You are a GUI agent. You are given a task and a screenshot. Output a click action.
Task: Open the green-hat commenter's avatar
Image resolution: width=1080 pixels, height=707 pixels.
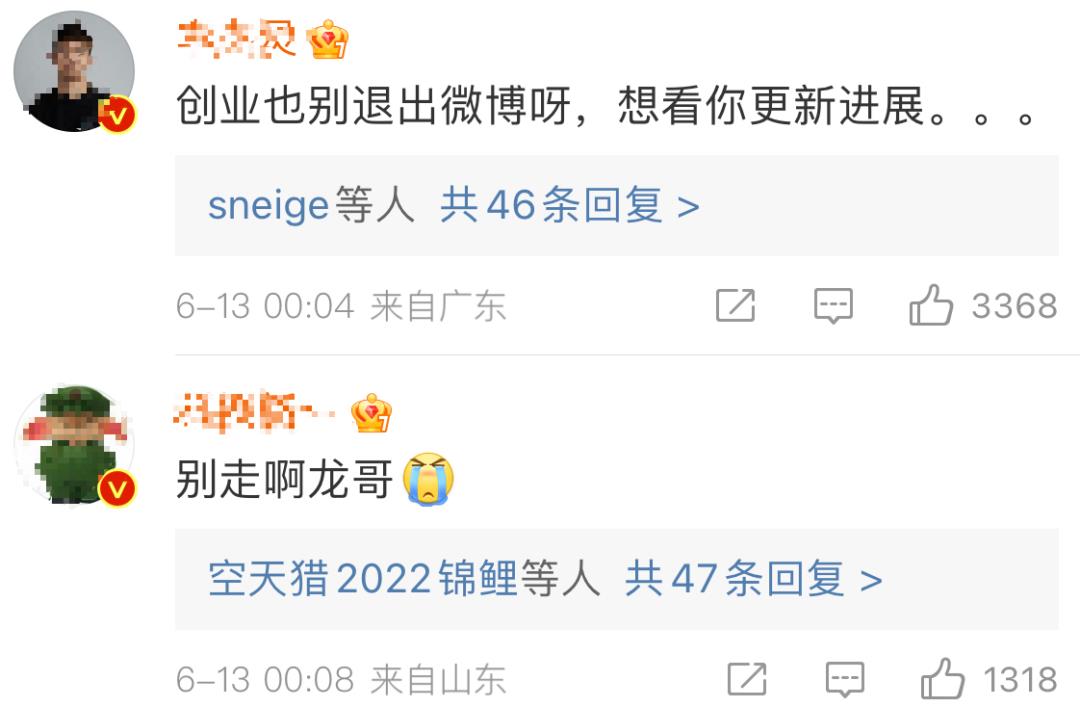pos(74,445)
